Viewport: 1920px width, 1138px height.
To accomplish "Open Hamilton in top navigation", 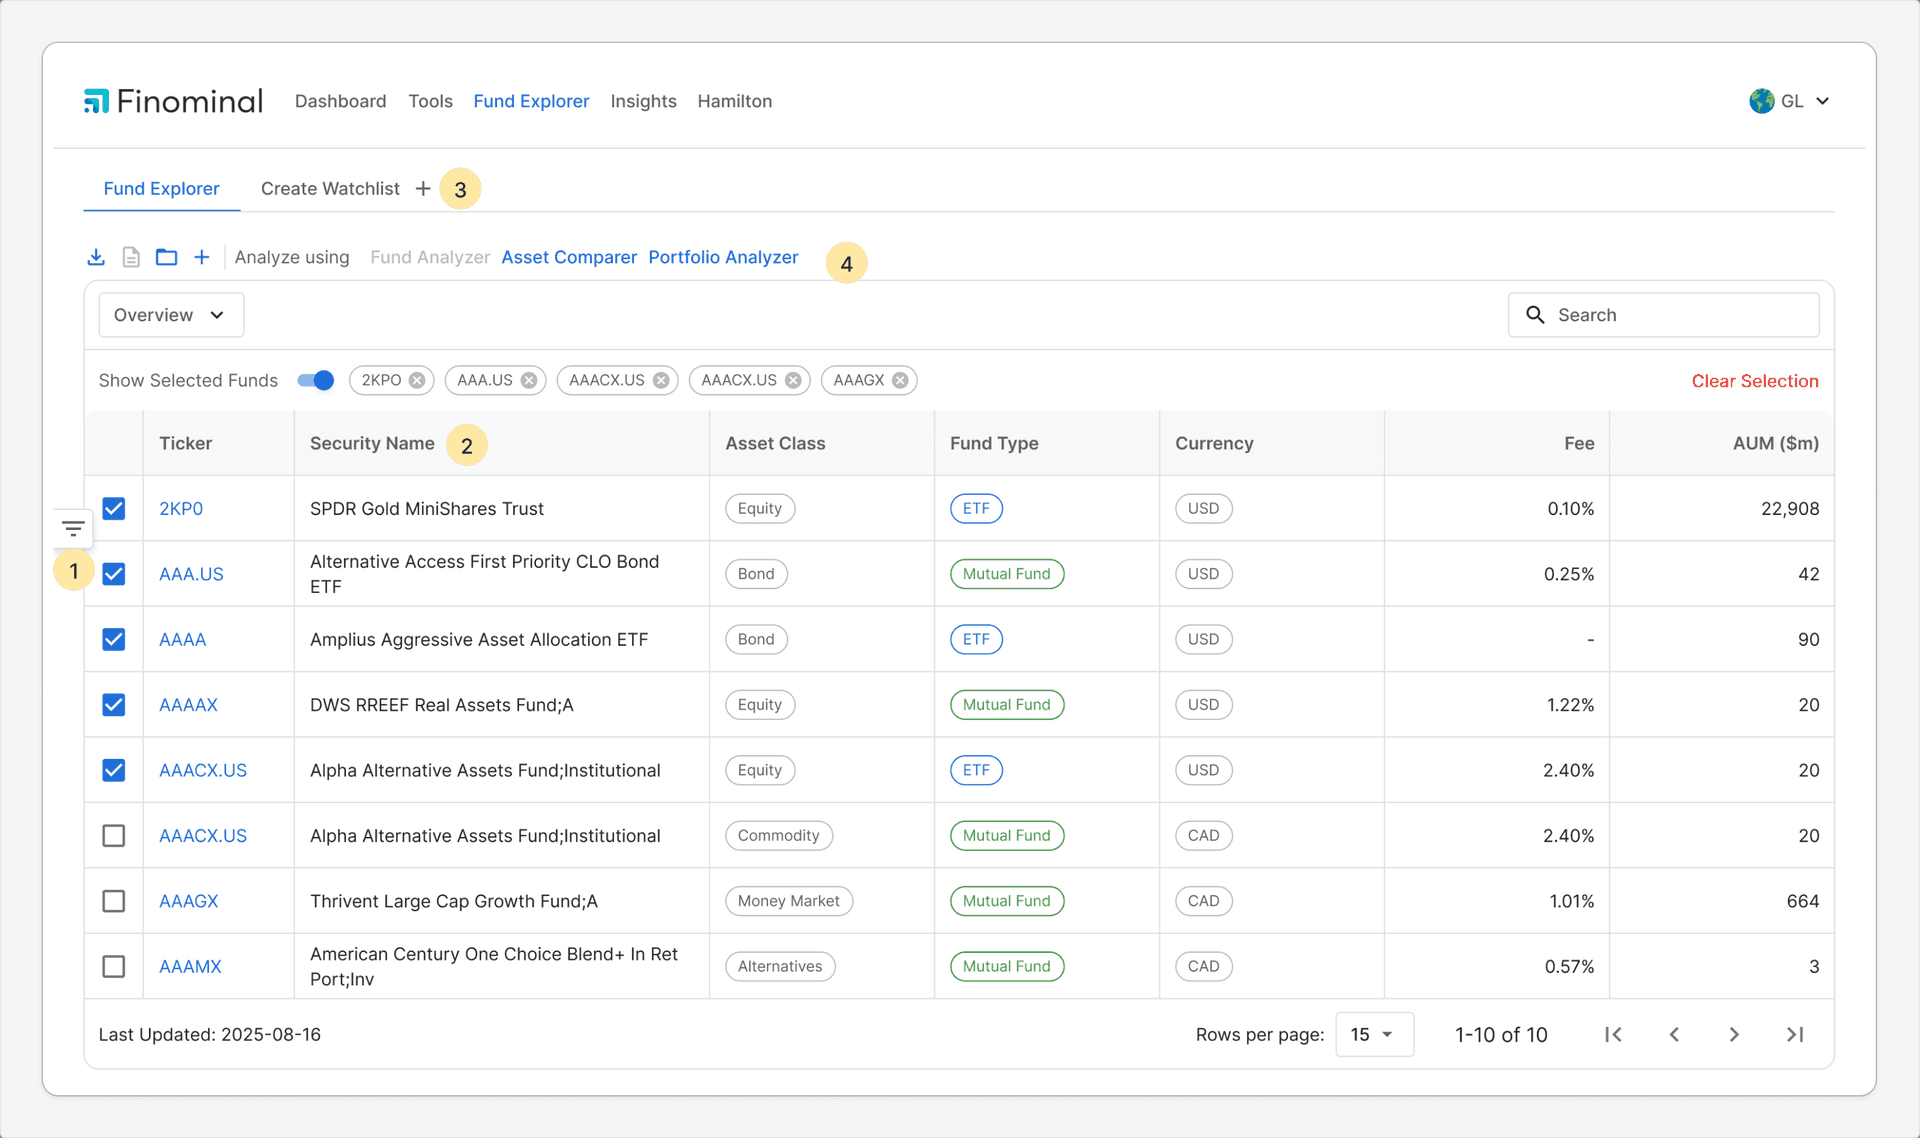I will pyautogui.click(x=734, y=101).
